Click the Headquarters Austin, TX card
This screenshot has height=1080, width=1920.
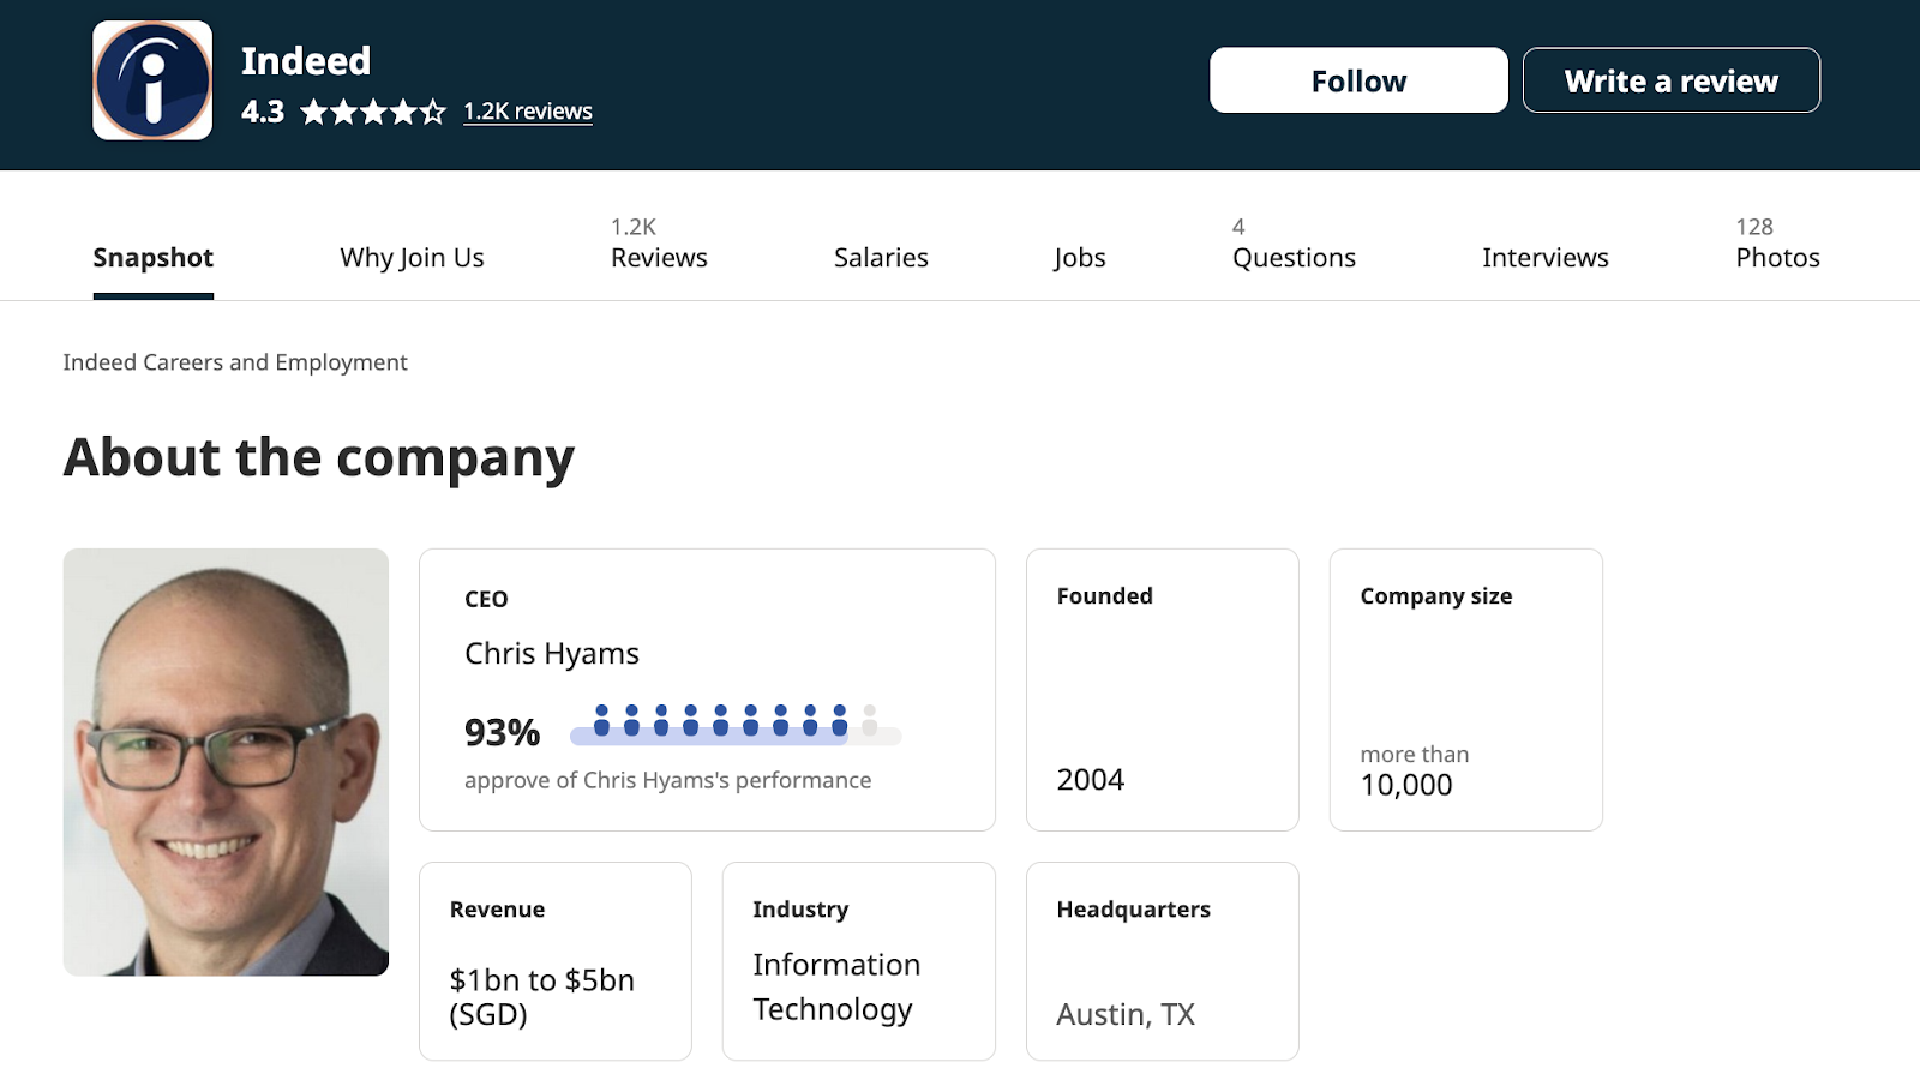click(1162, 961)
